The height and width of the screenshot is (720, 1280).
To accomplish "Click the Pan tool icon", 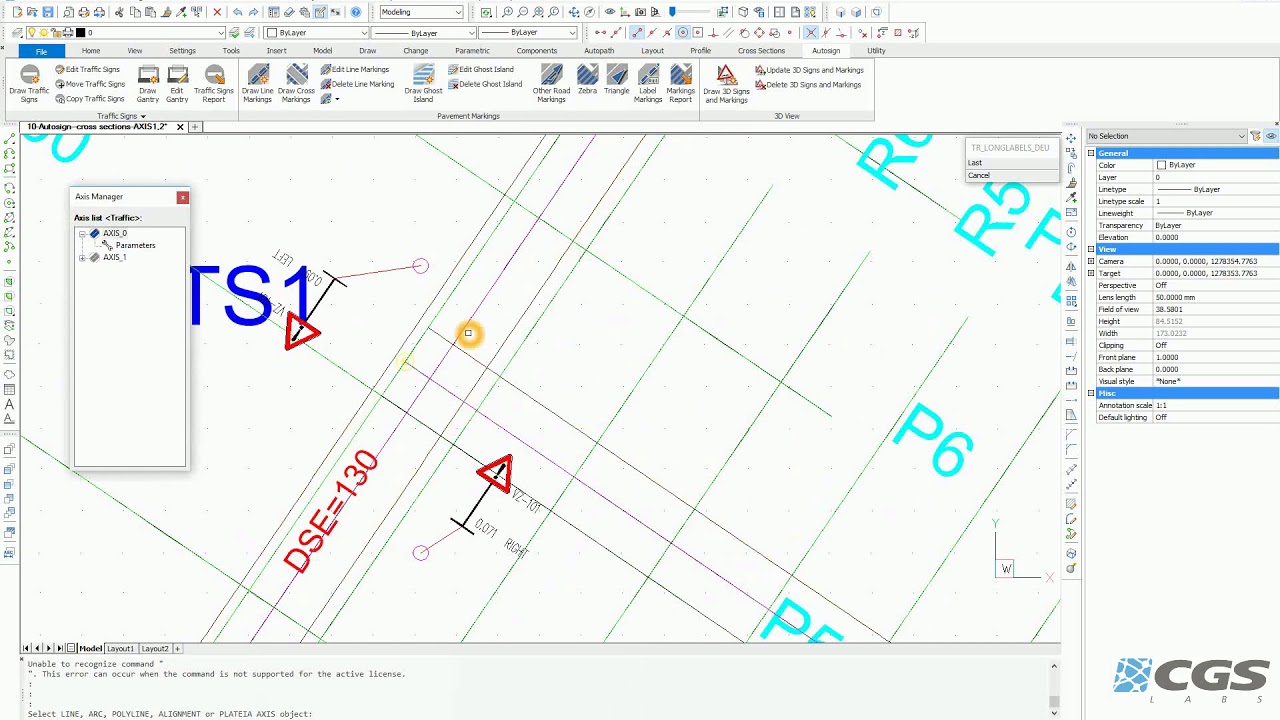I will pos(574,12).
